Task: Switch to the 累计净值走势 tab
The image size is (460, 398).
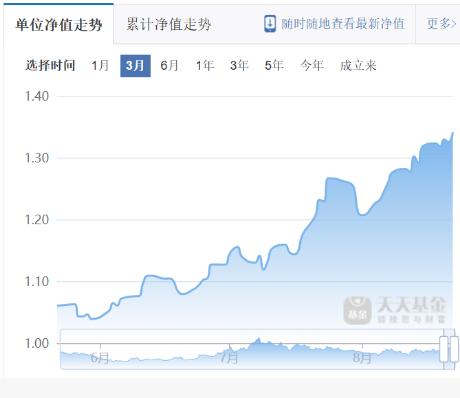Action: (168, 24)
